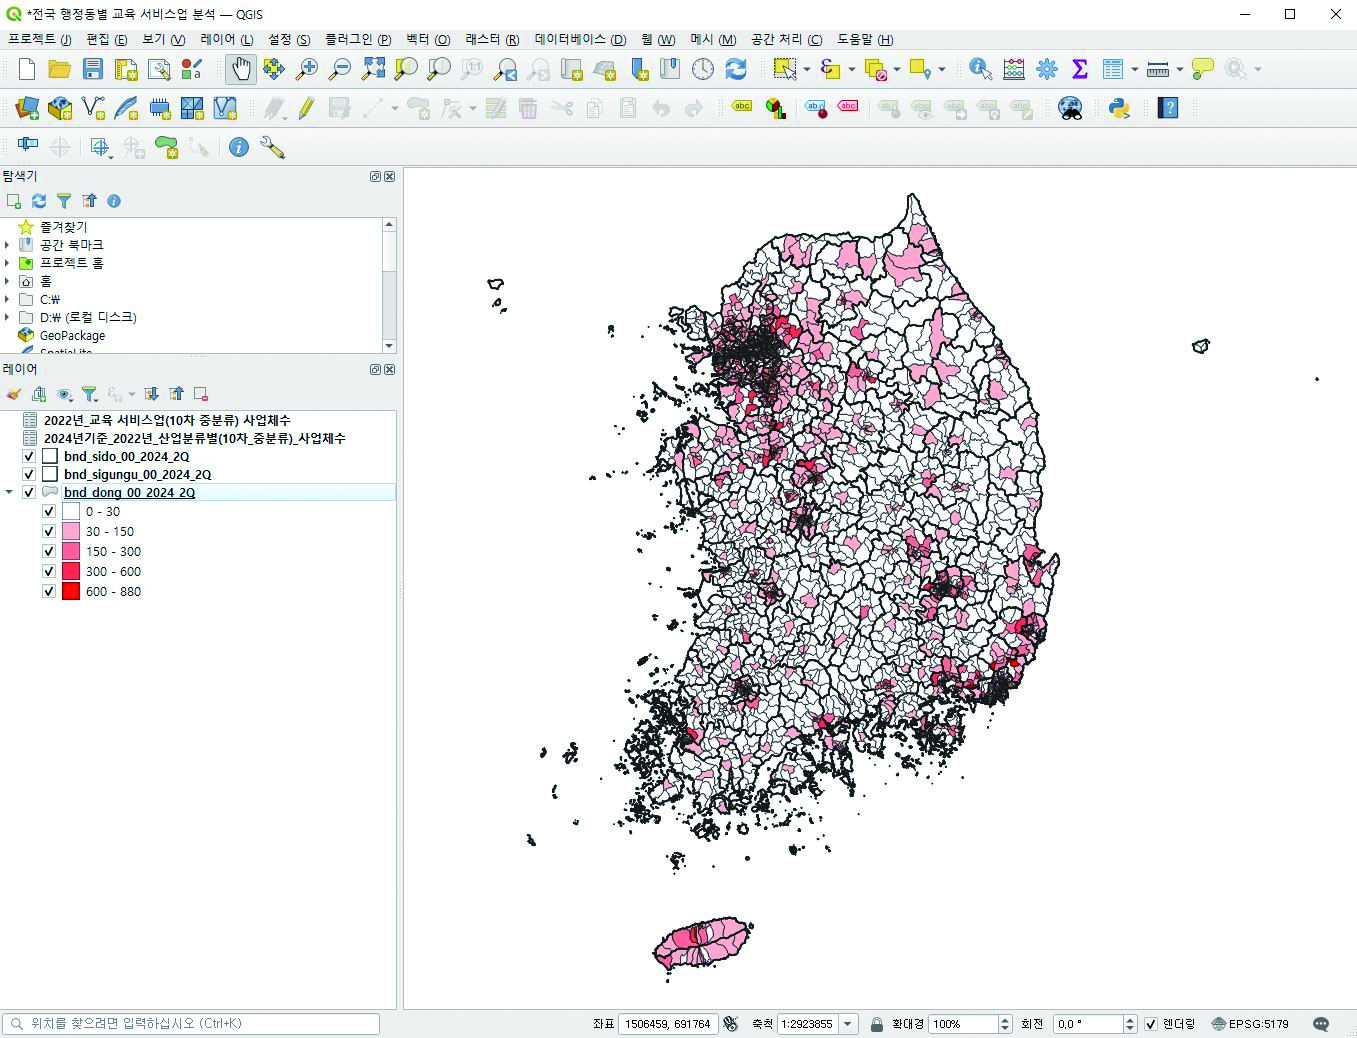
Task: Toggle visibility of bnd_sigungu_00_2024_2Q layer
Action: pos(29,474)
